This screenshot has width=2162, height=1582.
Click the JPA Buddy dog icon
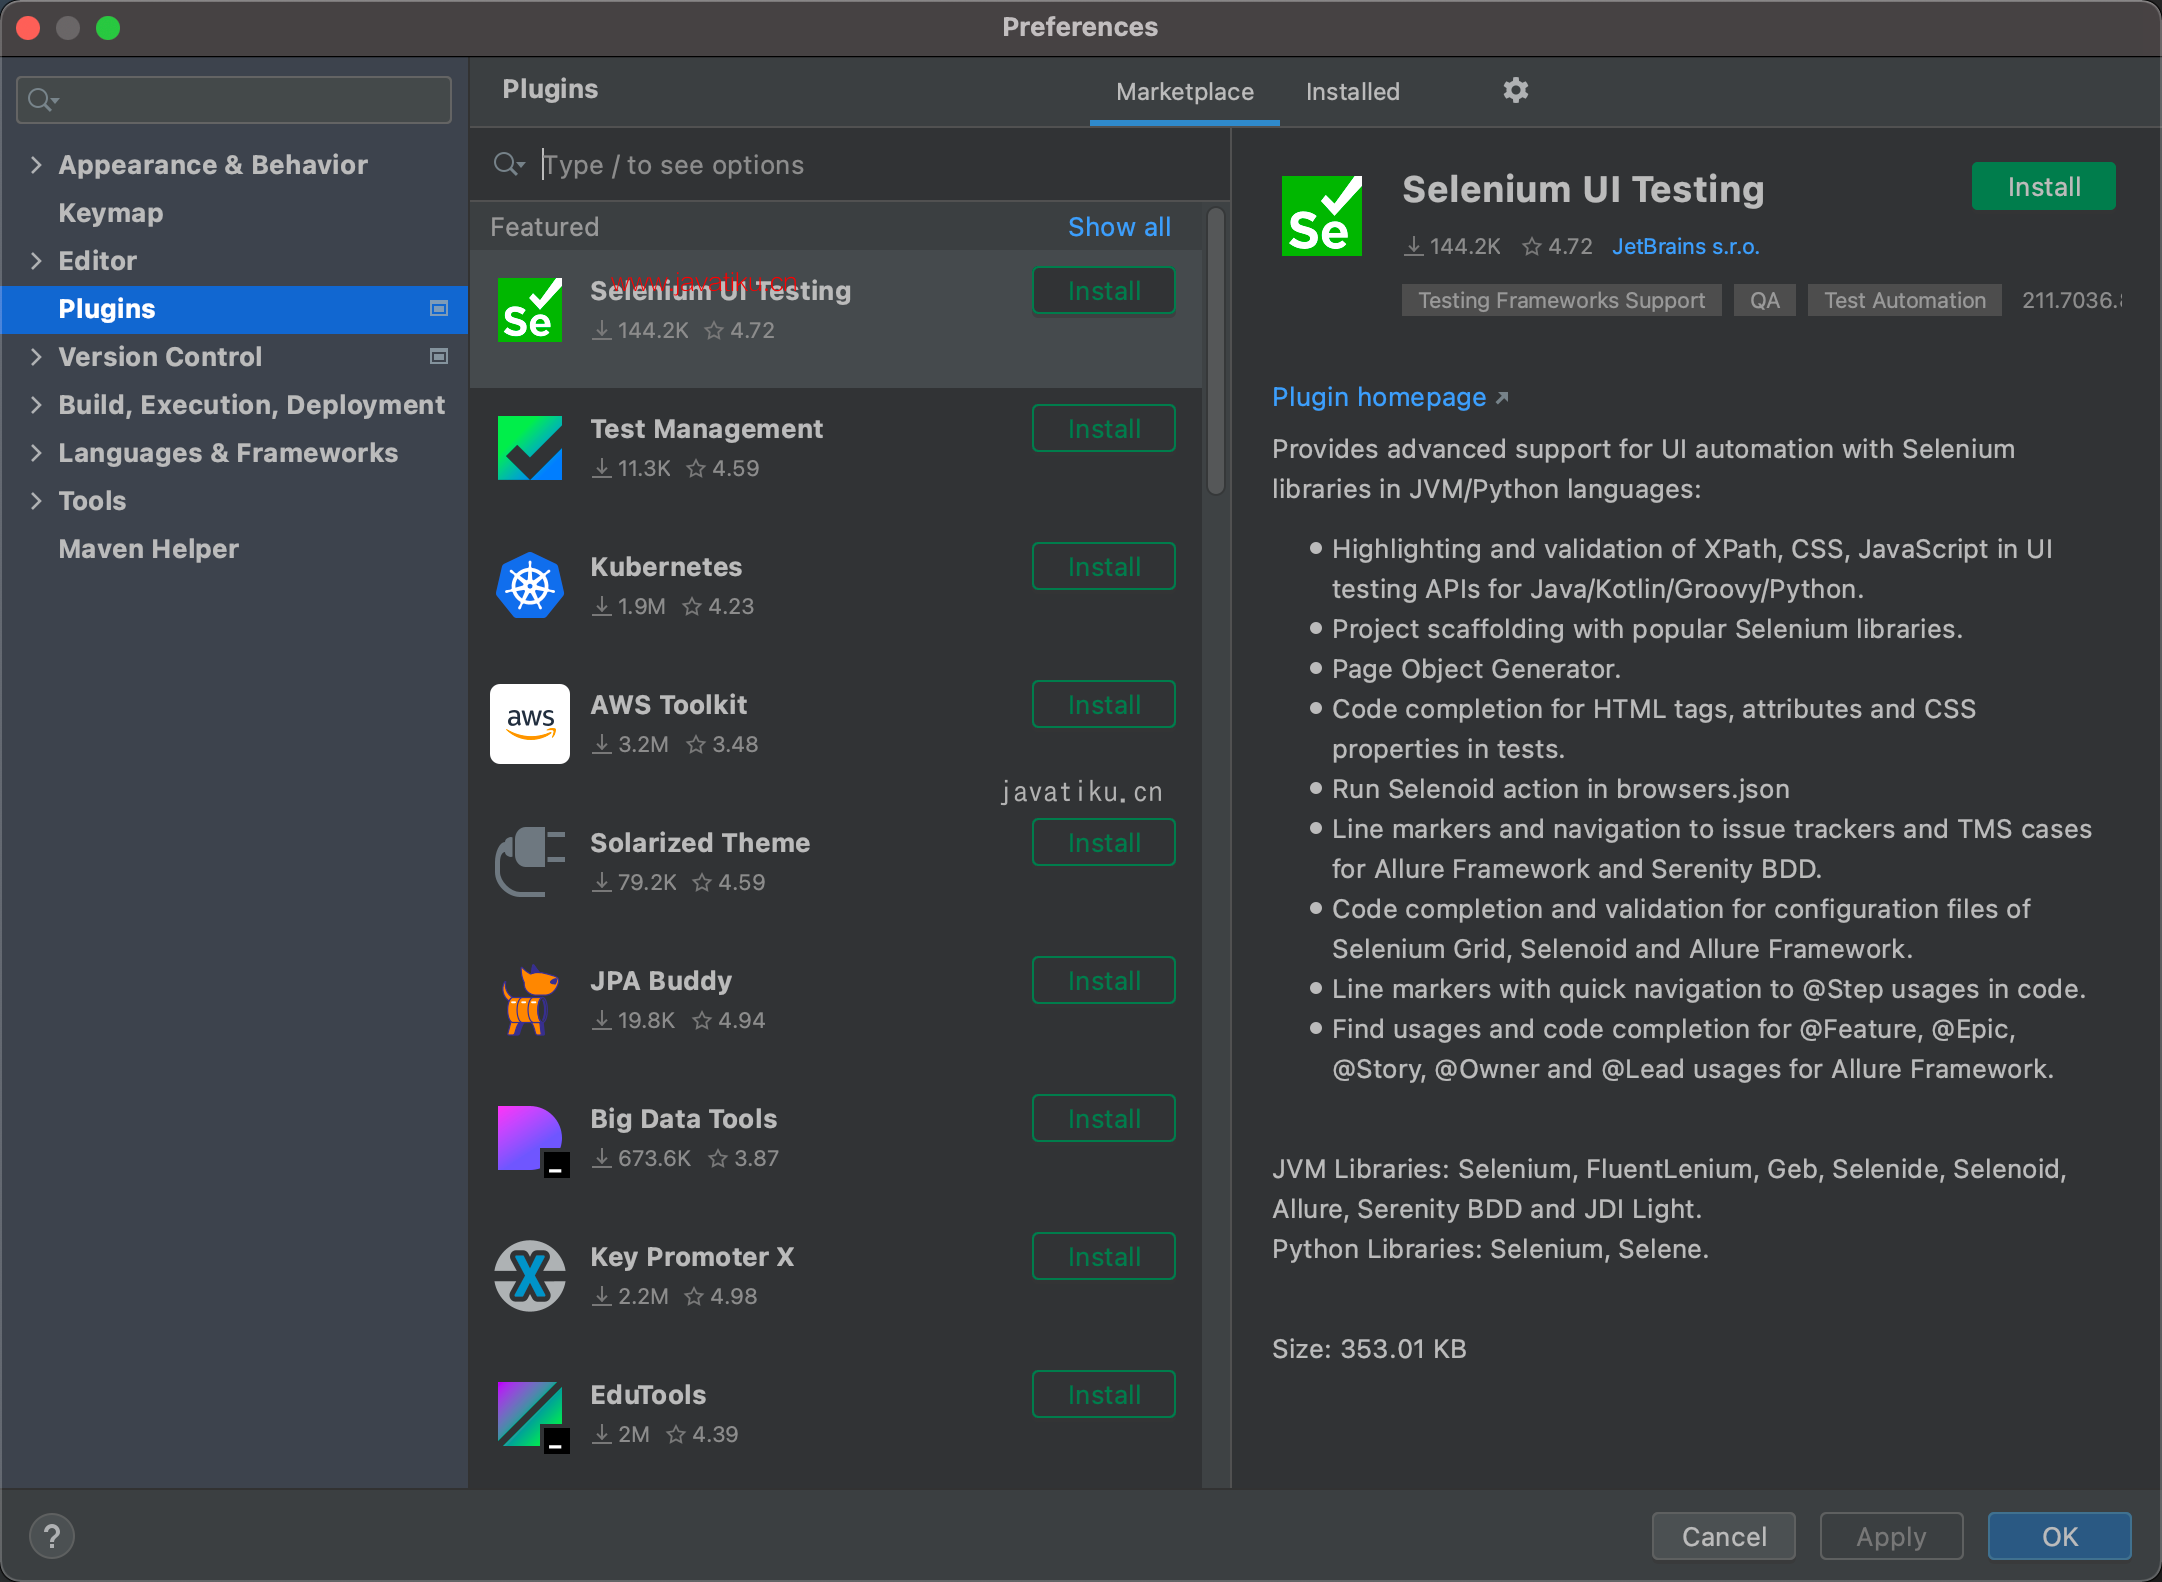[530, 1000]
